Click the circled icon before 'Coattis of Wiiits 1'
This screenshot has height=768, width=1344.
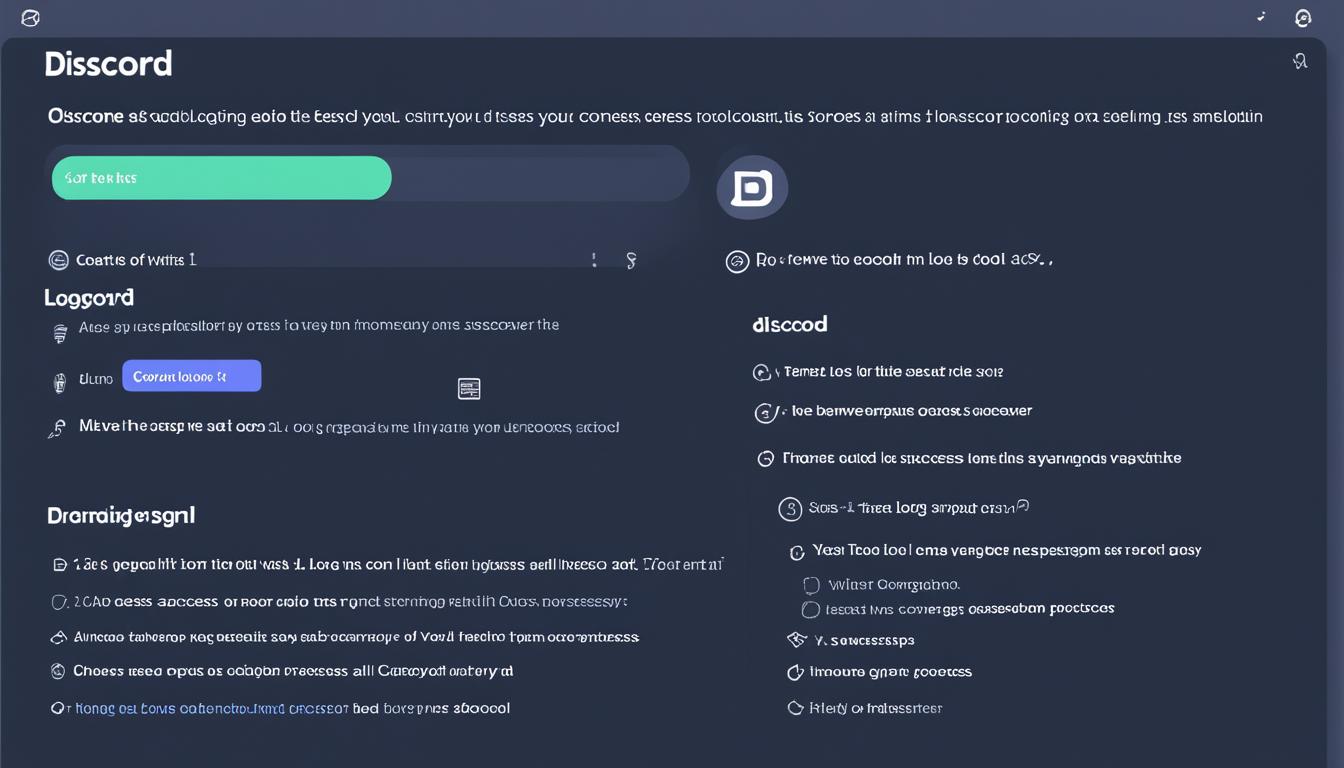pyautogui.click(x=59, y=260)
